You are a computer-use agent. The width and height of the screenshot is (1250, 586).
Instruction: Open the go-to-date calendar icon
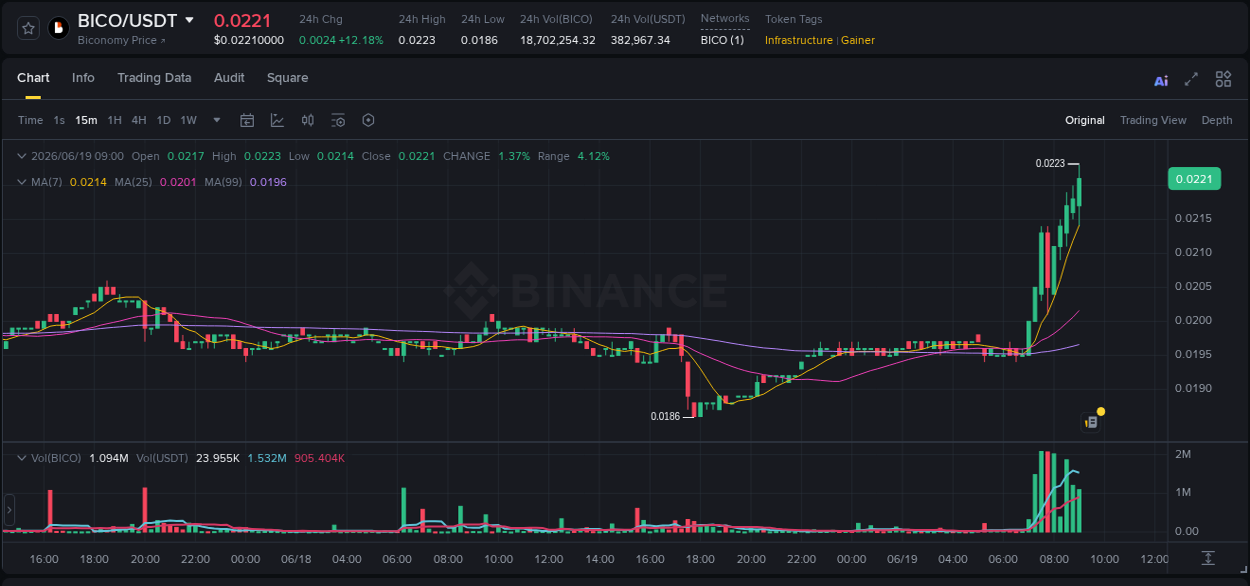coord(247,120)
